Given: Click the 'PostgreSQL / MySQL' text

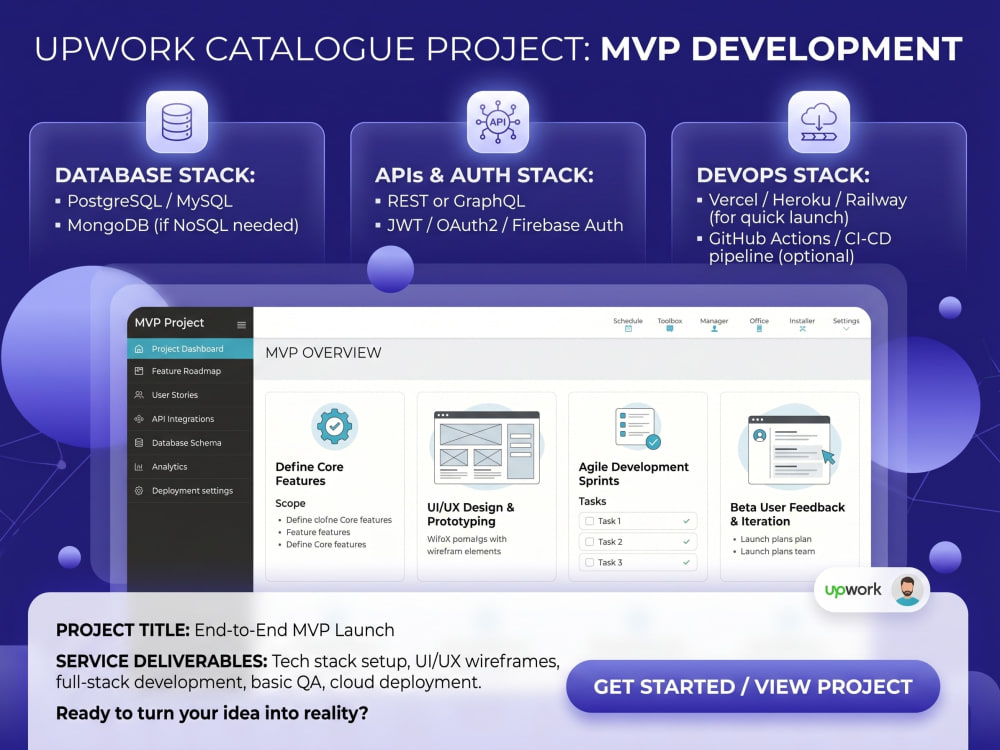Looking at the screenshot, I should pyautogui.click(x=150, y=201).
